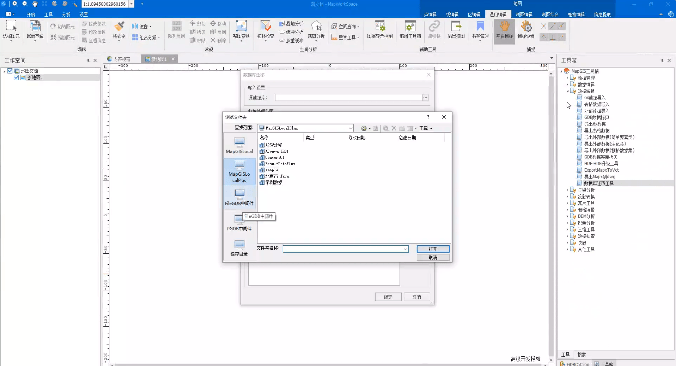Select the selected layer in workspace tree
Viewport: 676px width, 366px height.
coord(34,78)
